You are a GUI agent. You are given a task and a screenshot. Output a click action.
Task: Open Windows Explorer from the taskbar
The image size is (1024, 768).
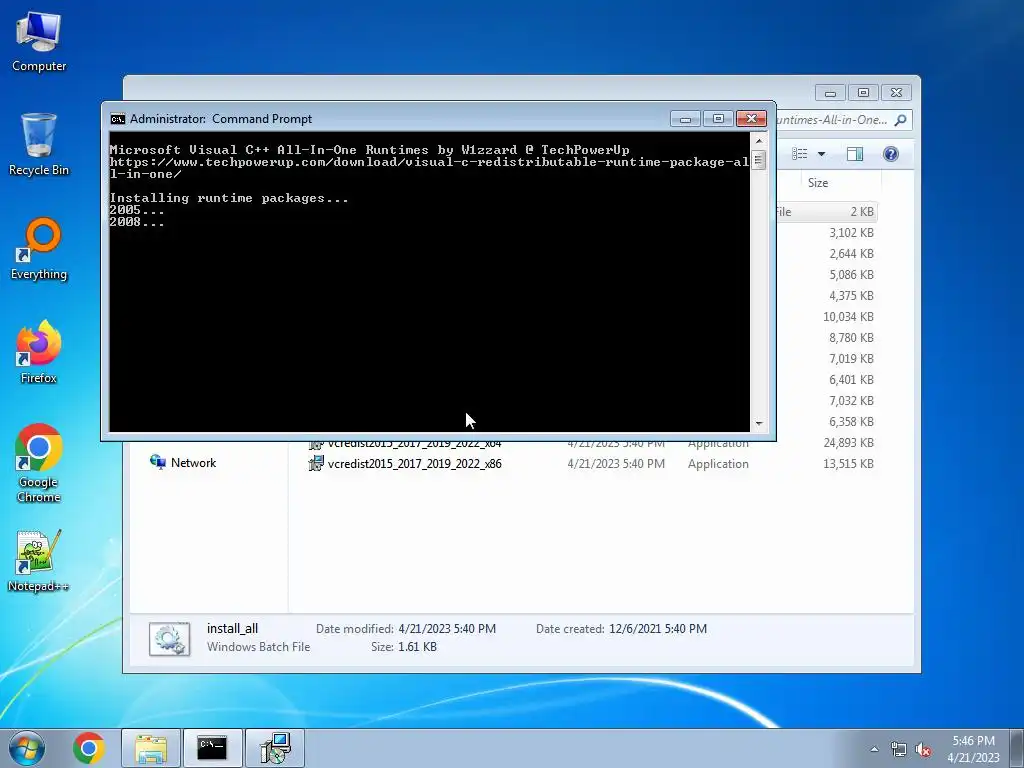(151, 748)
